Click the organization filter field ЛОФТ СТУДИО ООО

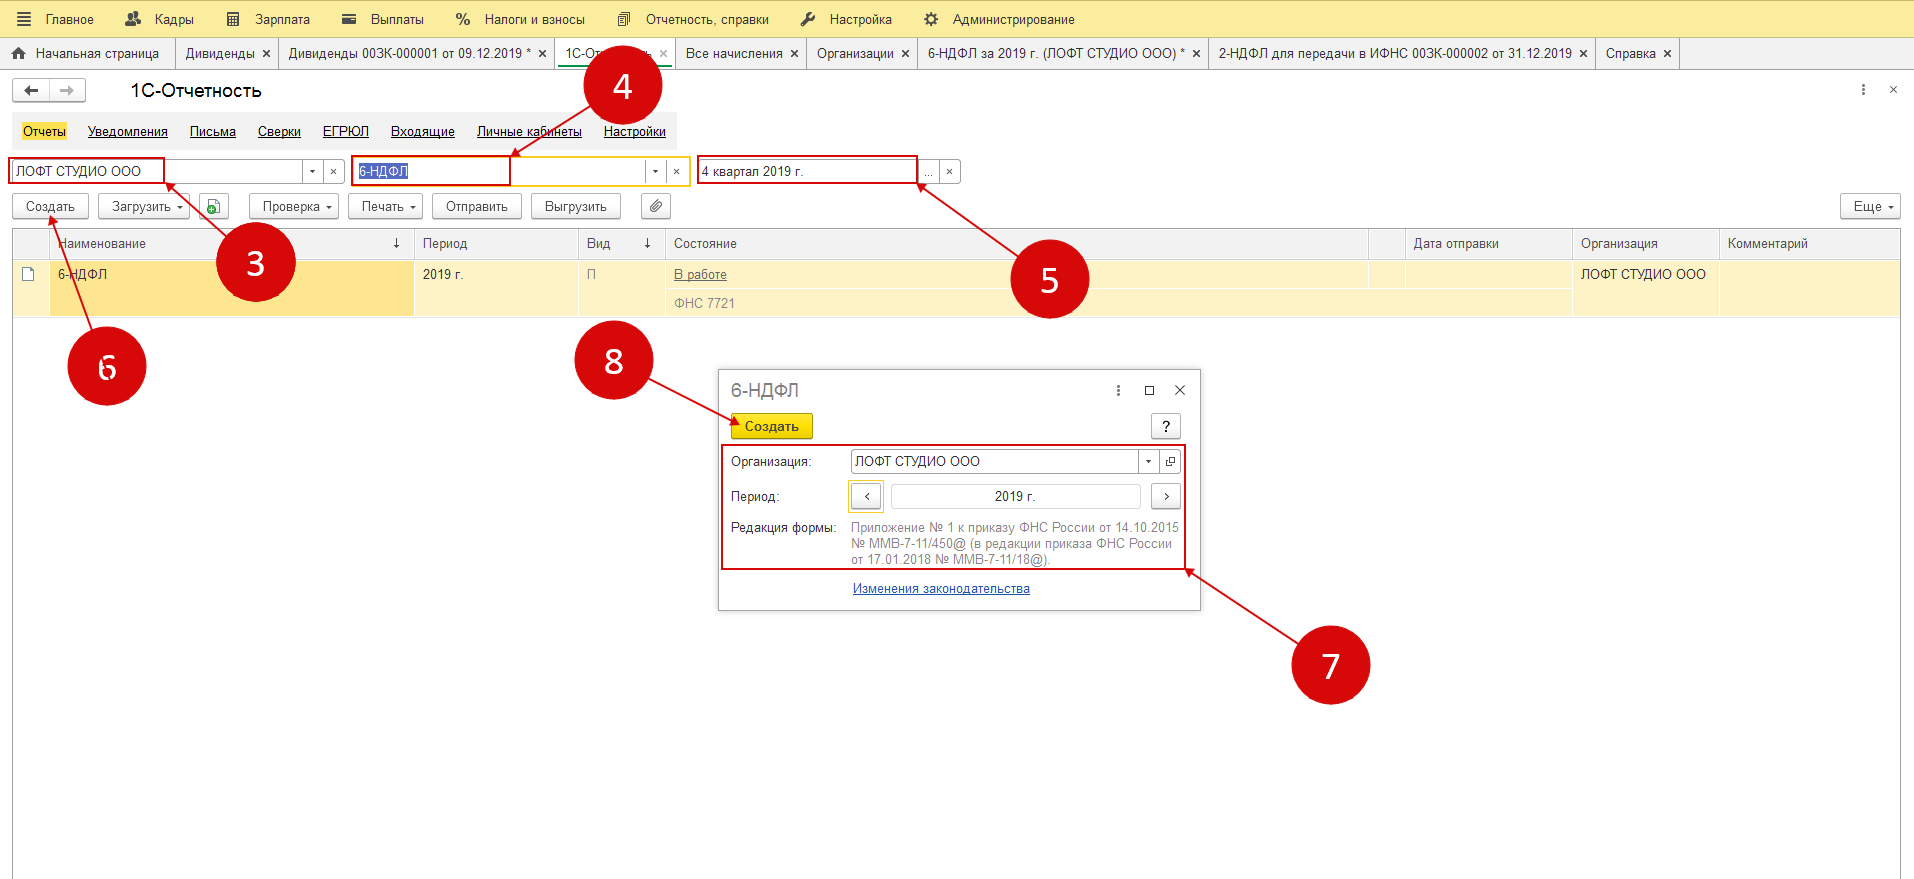tap(156, 171)
